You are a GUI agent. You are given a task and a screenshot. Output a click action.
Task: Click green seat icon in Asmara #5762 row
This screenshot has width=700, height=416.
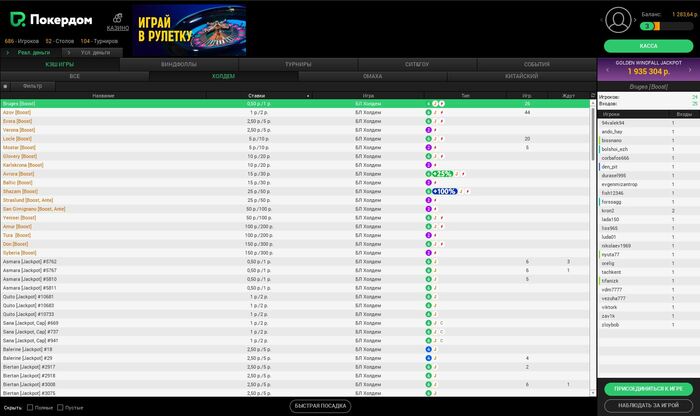tap(429, 262)
